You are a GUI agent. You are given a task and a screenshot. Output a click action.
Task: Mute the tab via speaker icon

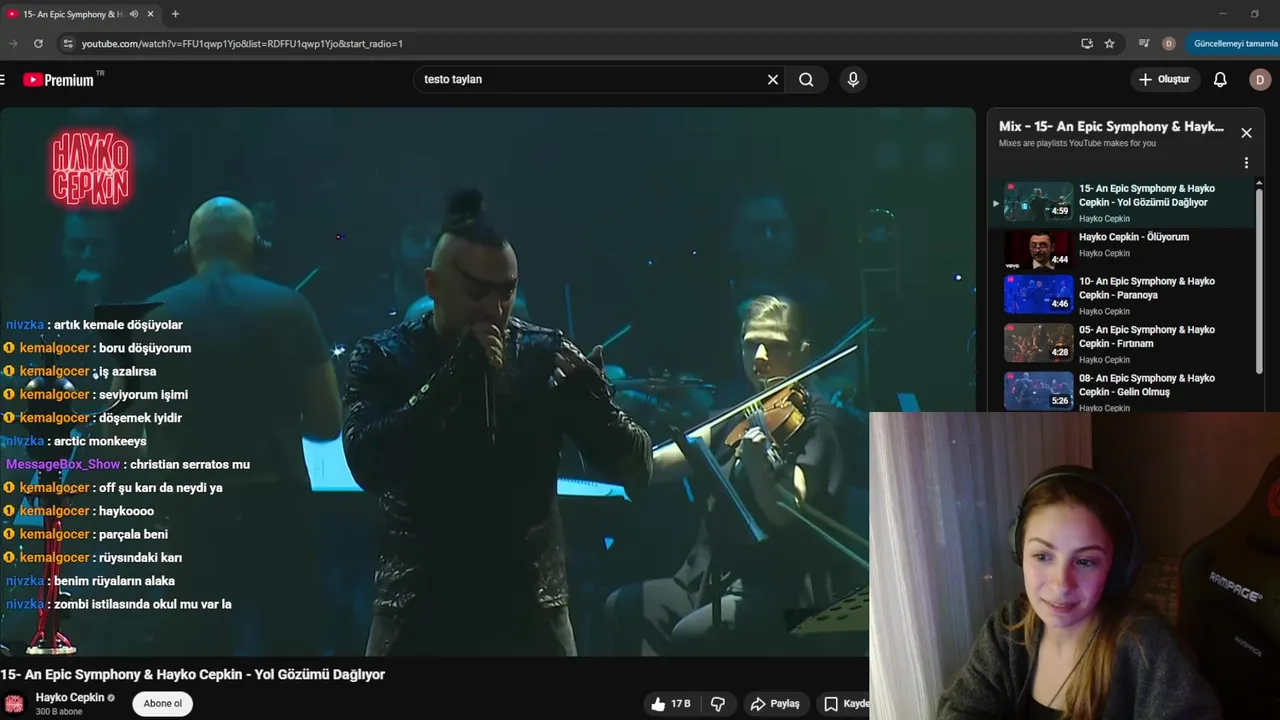[133, 14]
